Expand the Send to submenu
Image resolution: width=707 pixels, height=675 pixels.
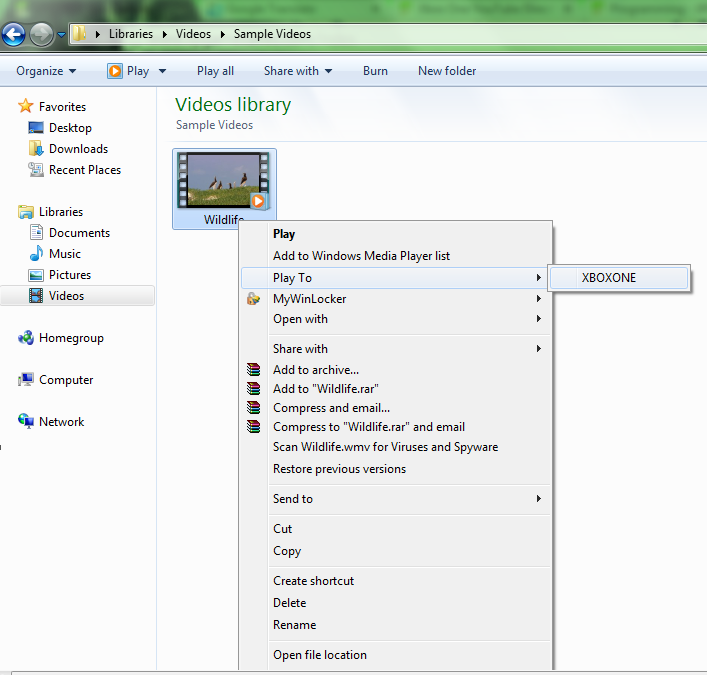(x=395, y=499)
